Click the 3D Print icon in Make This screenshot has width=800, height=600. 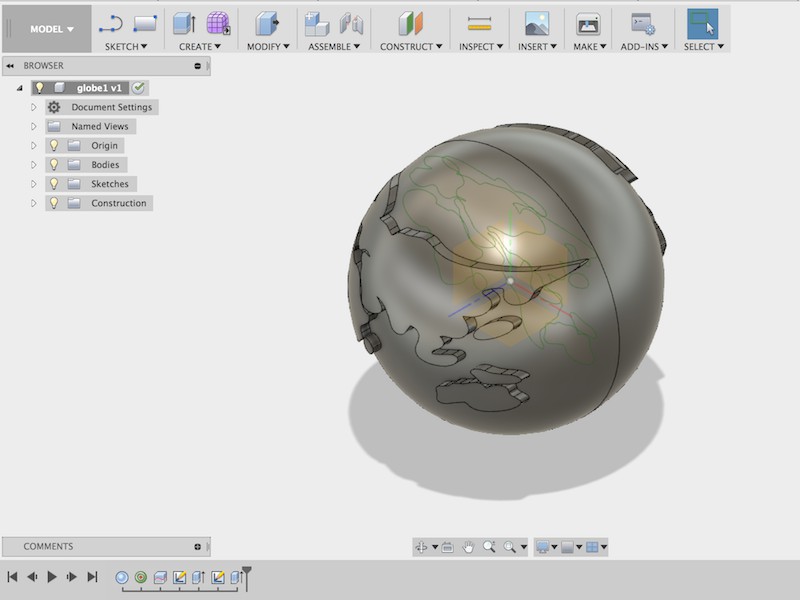588,24
